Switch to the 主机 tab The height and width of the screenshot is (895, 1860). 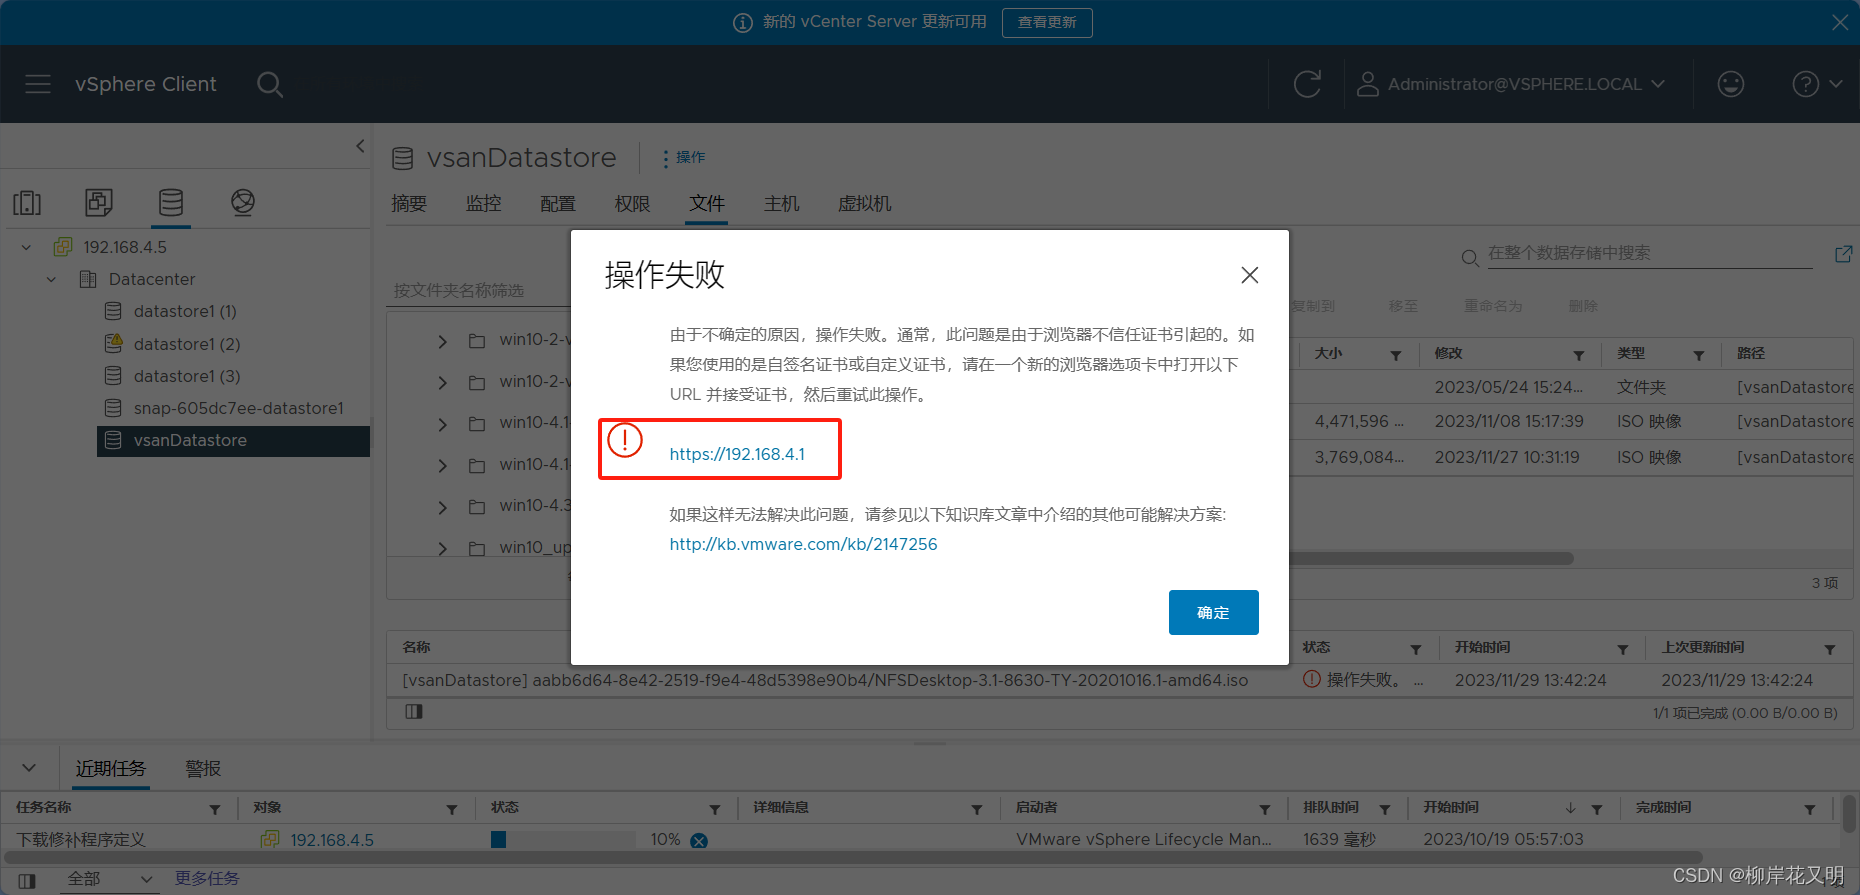(x=782, y=204)
